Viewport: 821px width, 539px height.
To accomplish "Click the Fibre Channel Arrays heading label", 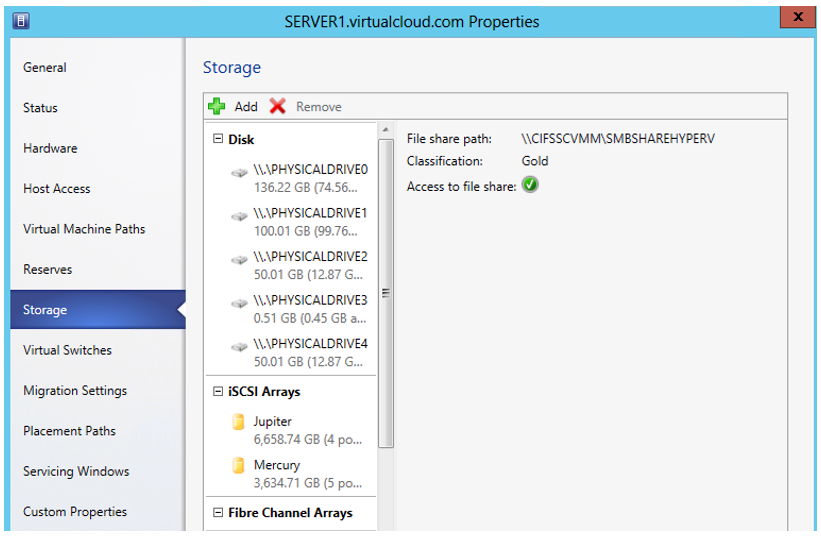I will pyautogui.click(x=290, y=513).
